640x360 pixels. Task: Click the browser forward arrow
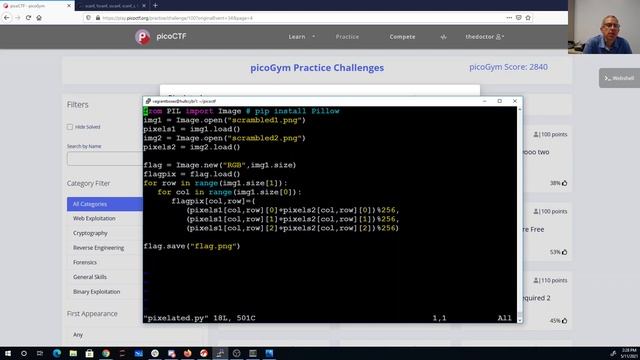pyautogui.click(x=18, y=18)
